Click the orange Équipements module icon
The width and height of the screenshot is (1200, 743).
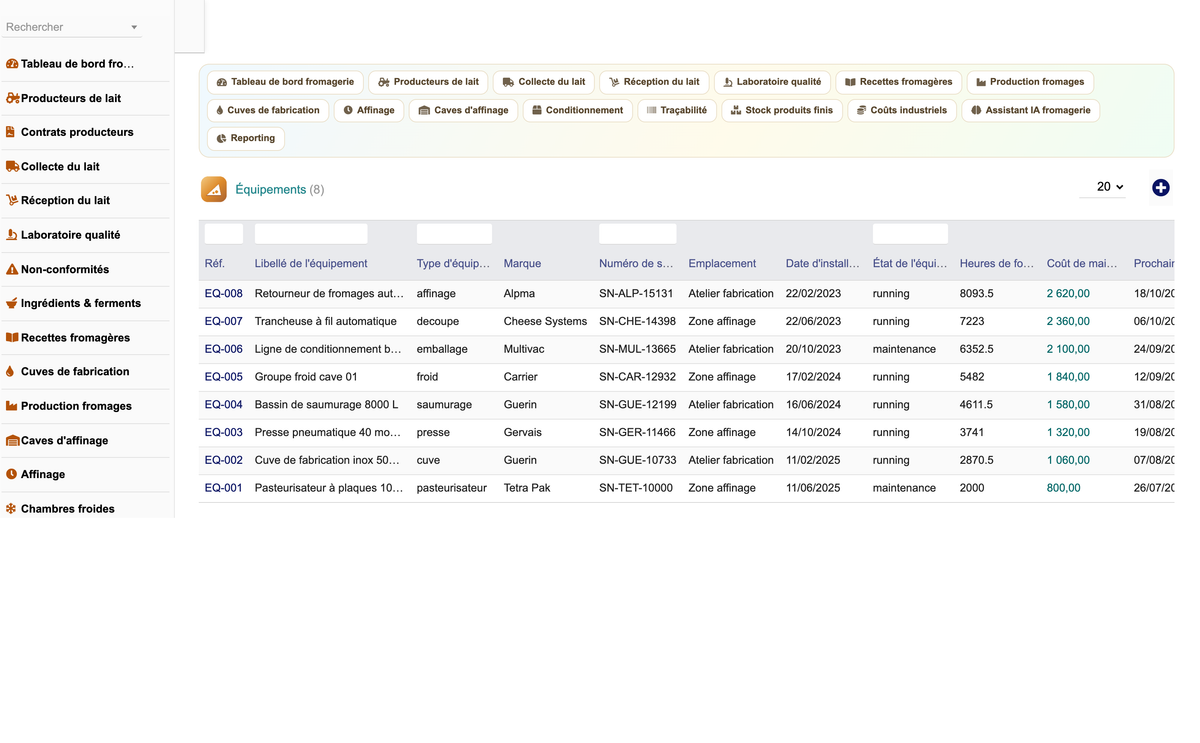[x=214, y=189]
